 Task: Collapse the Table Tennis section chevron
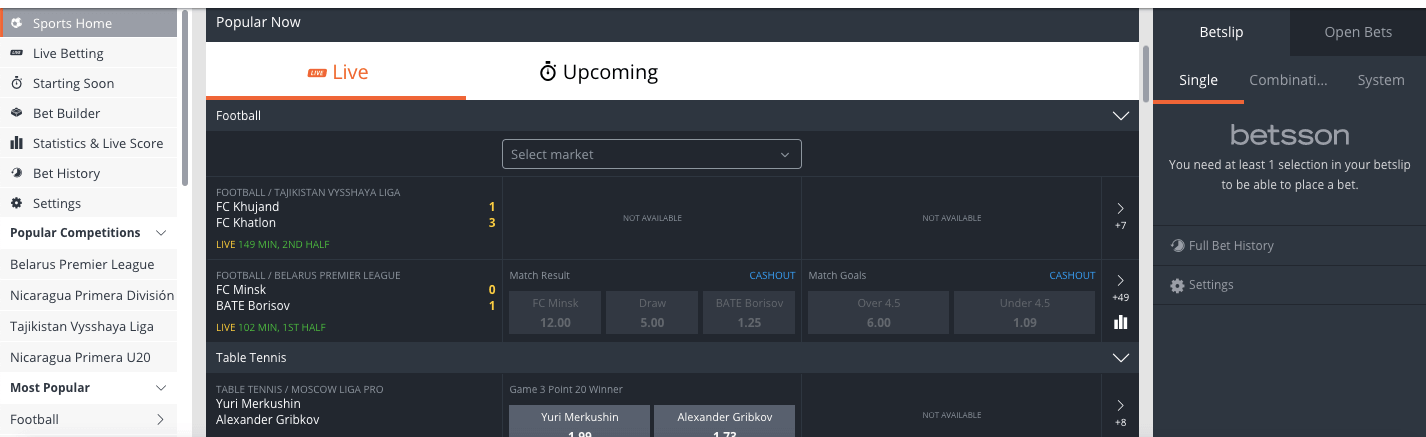[x=1121, y=357]
